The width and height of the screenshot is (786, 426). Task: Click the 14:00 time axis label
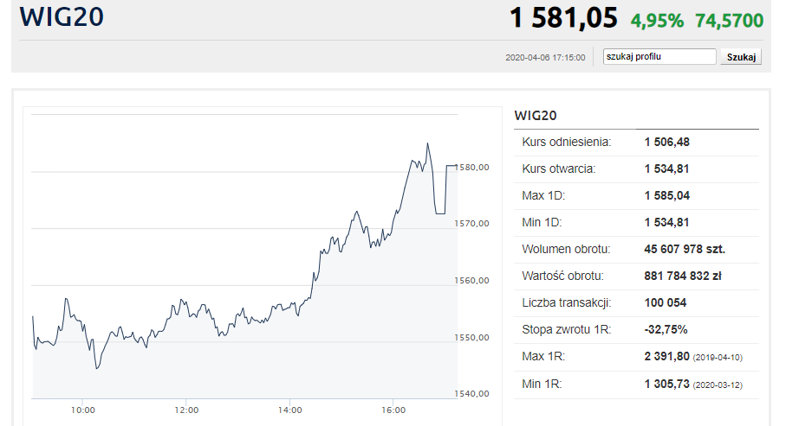(290, 410)
